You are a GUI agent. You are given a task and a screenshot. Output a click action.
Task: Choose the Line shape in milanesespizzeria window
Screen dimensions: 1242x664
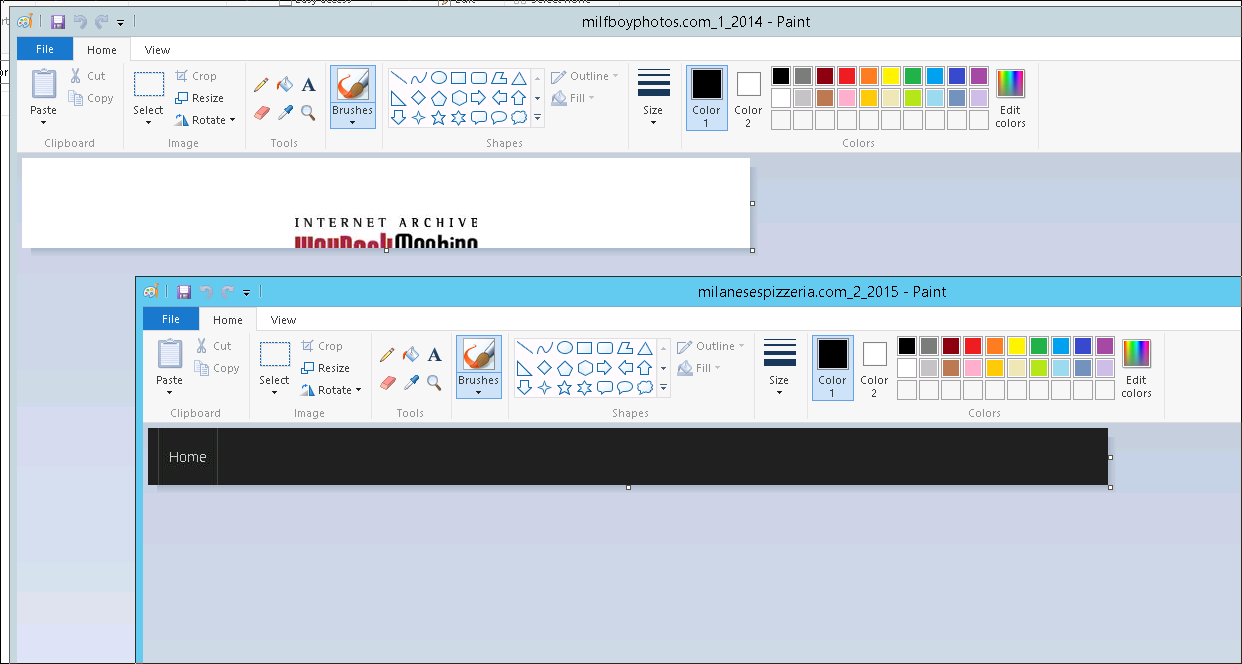coord(524,348)
